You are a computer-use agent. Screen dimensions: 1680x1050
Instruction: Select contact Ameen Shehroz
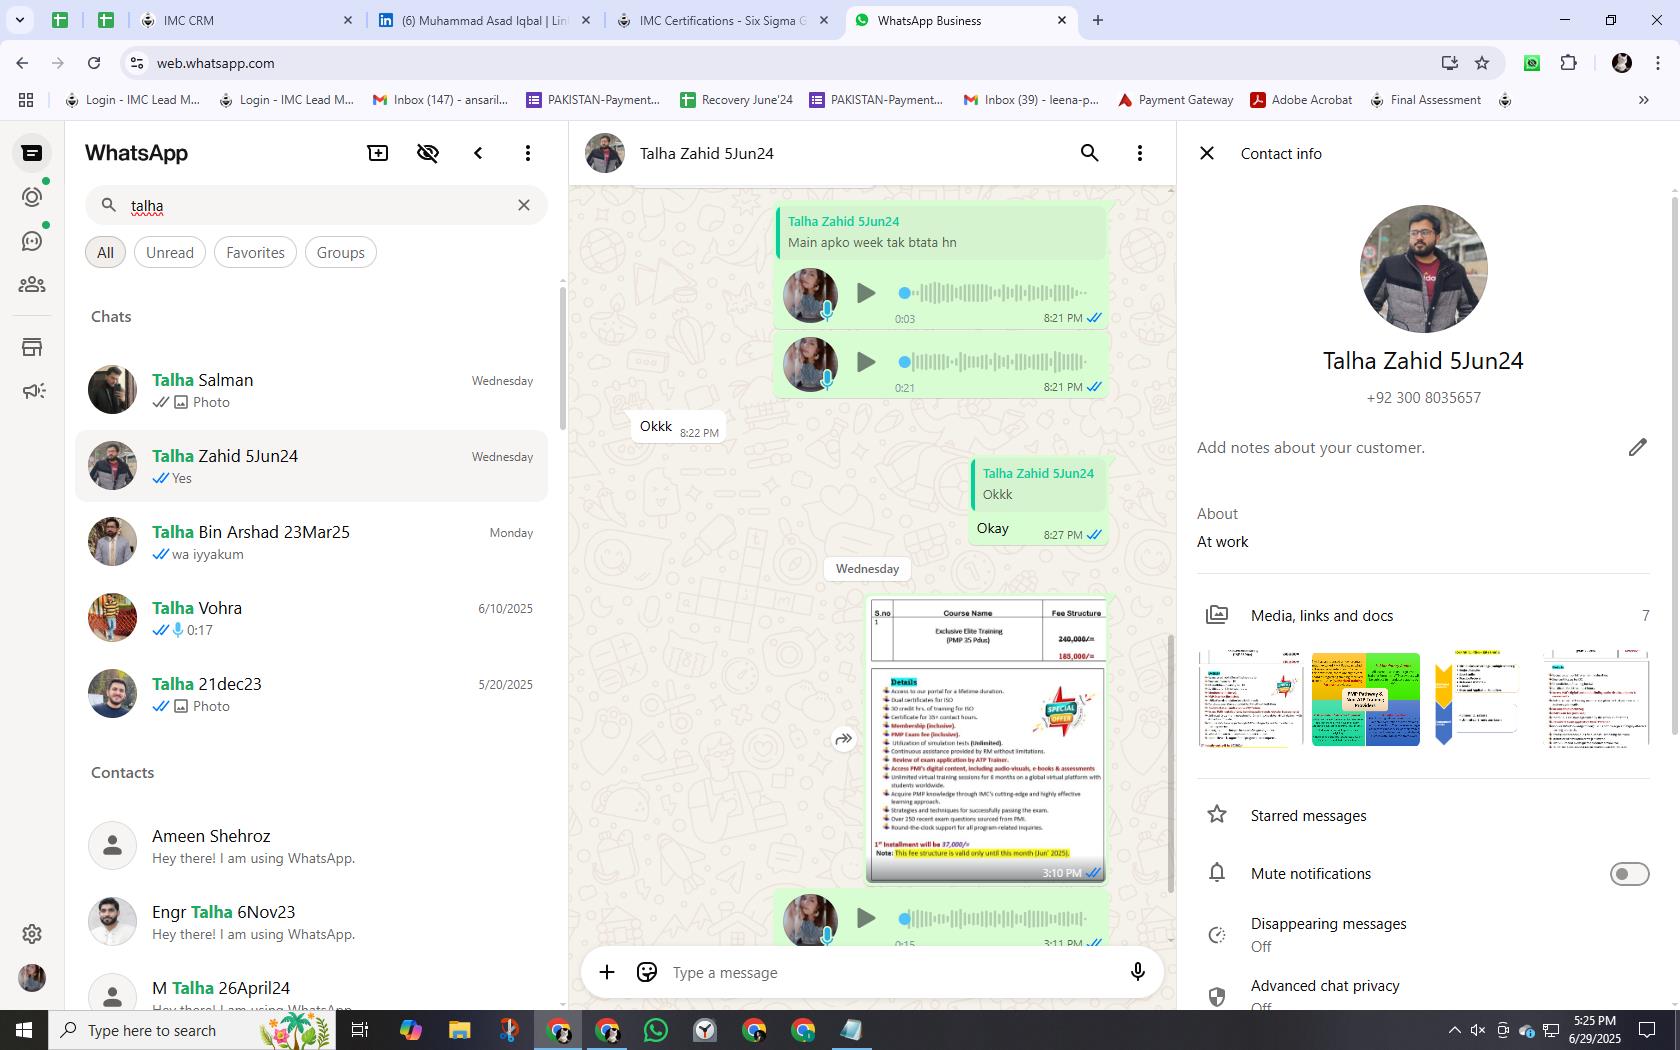pos(312,846)
